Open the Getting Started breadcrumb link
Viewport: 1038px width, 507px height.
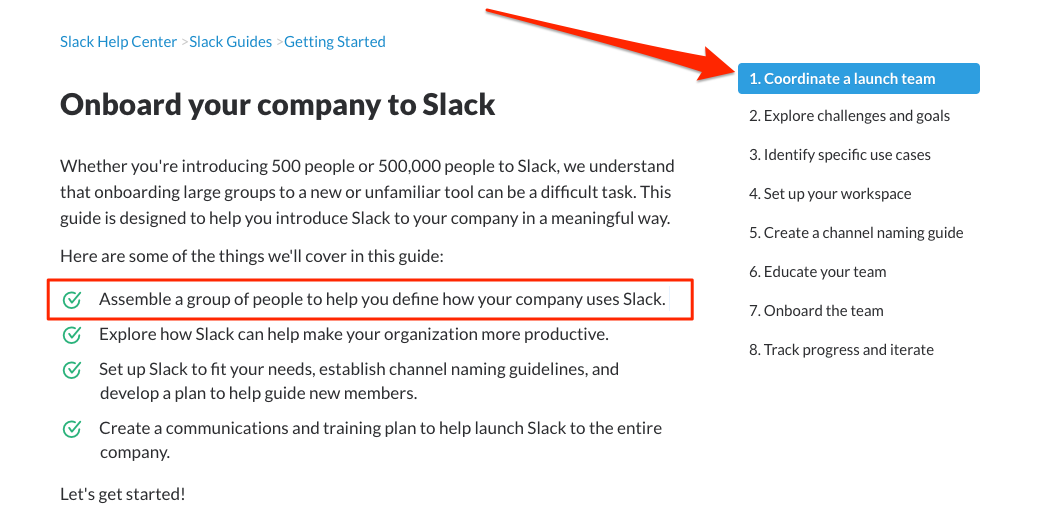click(335, 42)
